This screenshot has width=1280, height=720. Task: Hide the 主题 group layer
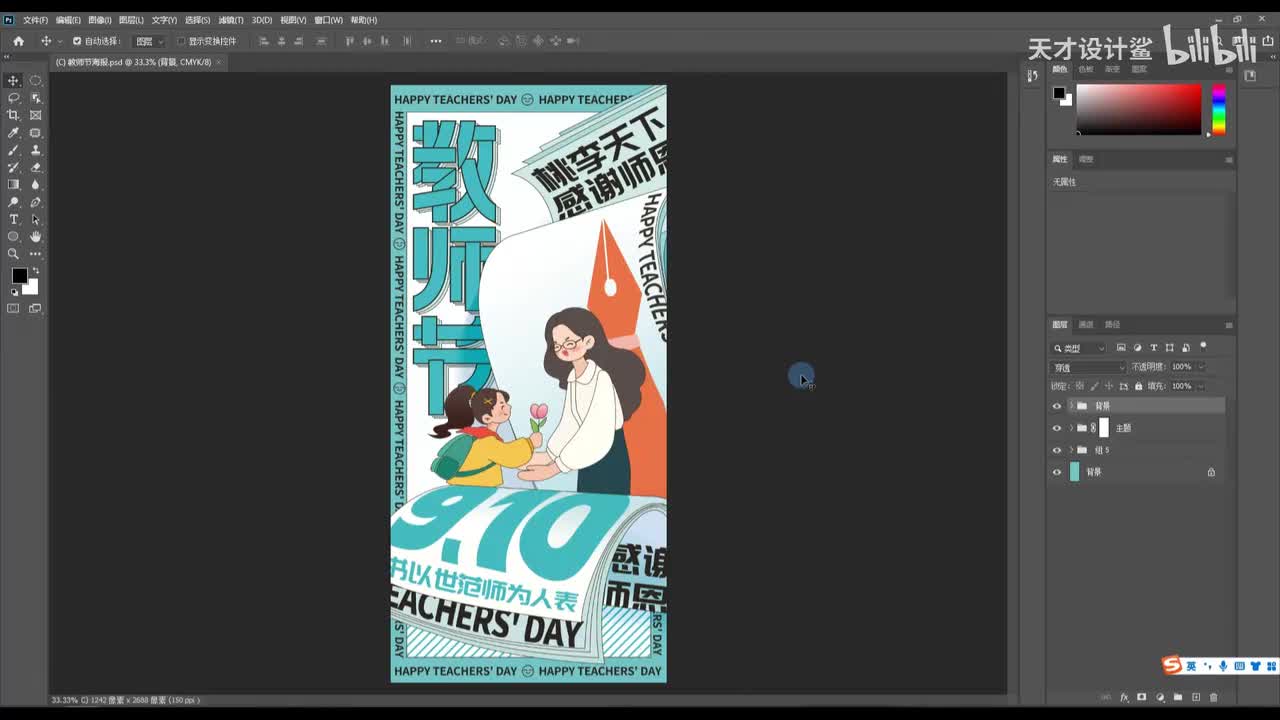(x=1057, y=428)
